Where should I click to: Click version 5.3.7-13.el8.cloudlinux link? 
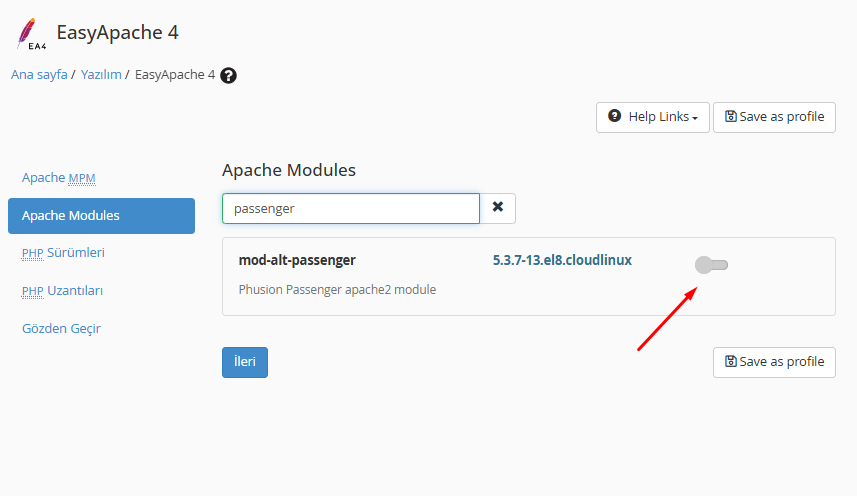tap(562, 260)
